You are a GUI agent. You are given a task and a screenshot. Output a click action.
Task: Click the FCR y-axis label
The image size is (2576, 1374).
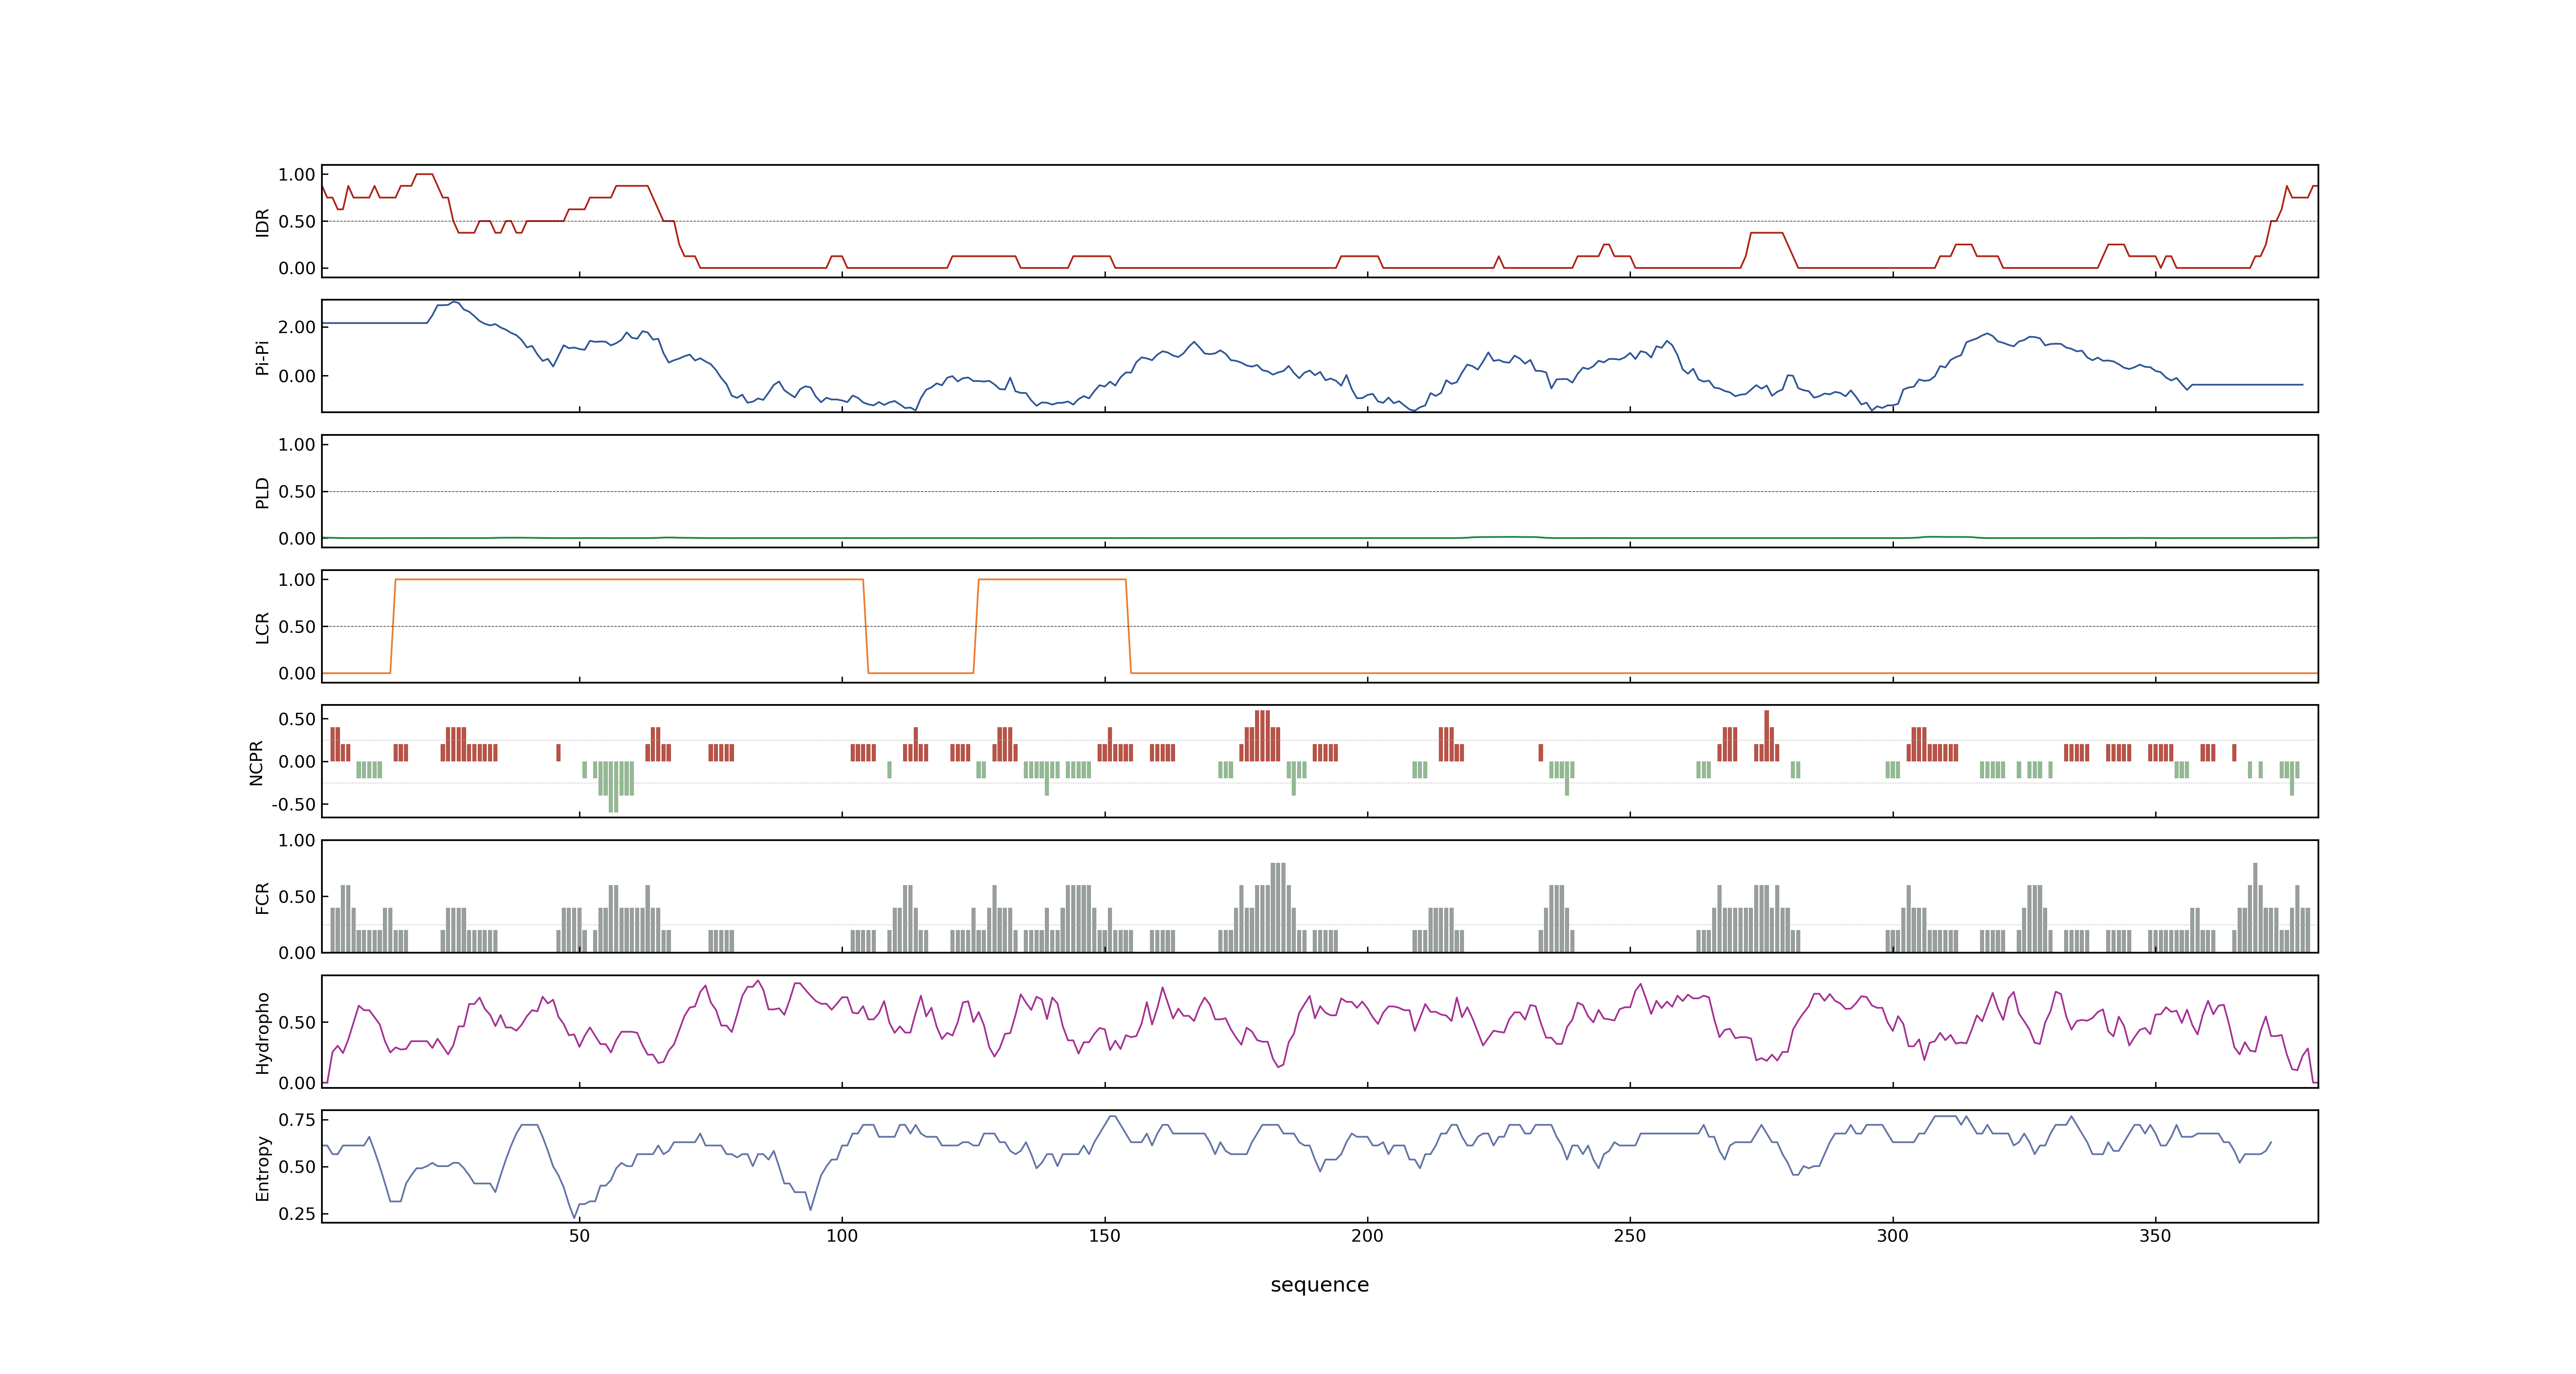pyautogui.click(x=262, y=897)
